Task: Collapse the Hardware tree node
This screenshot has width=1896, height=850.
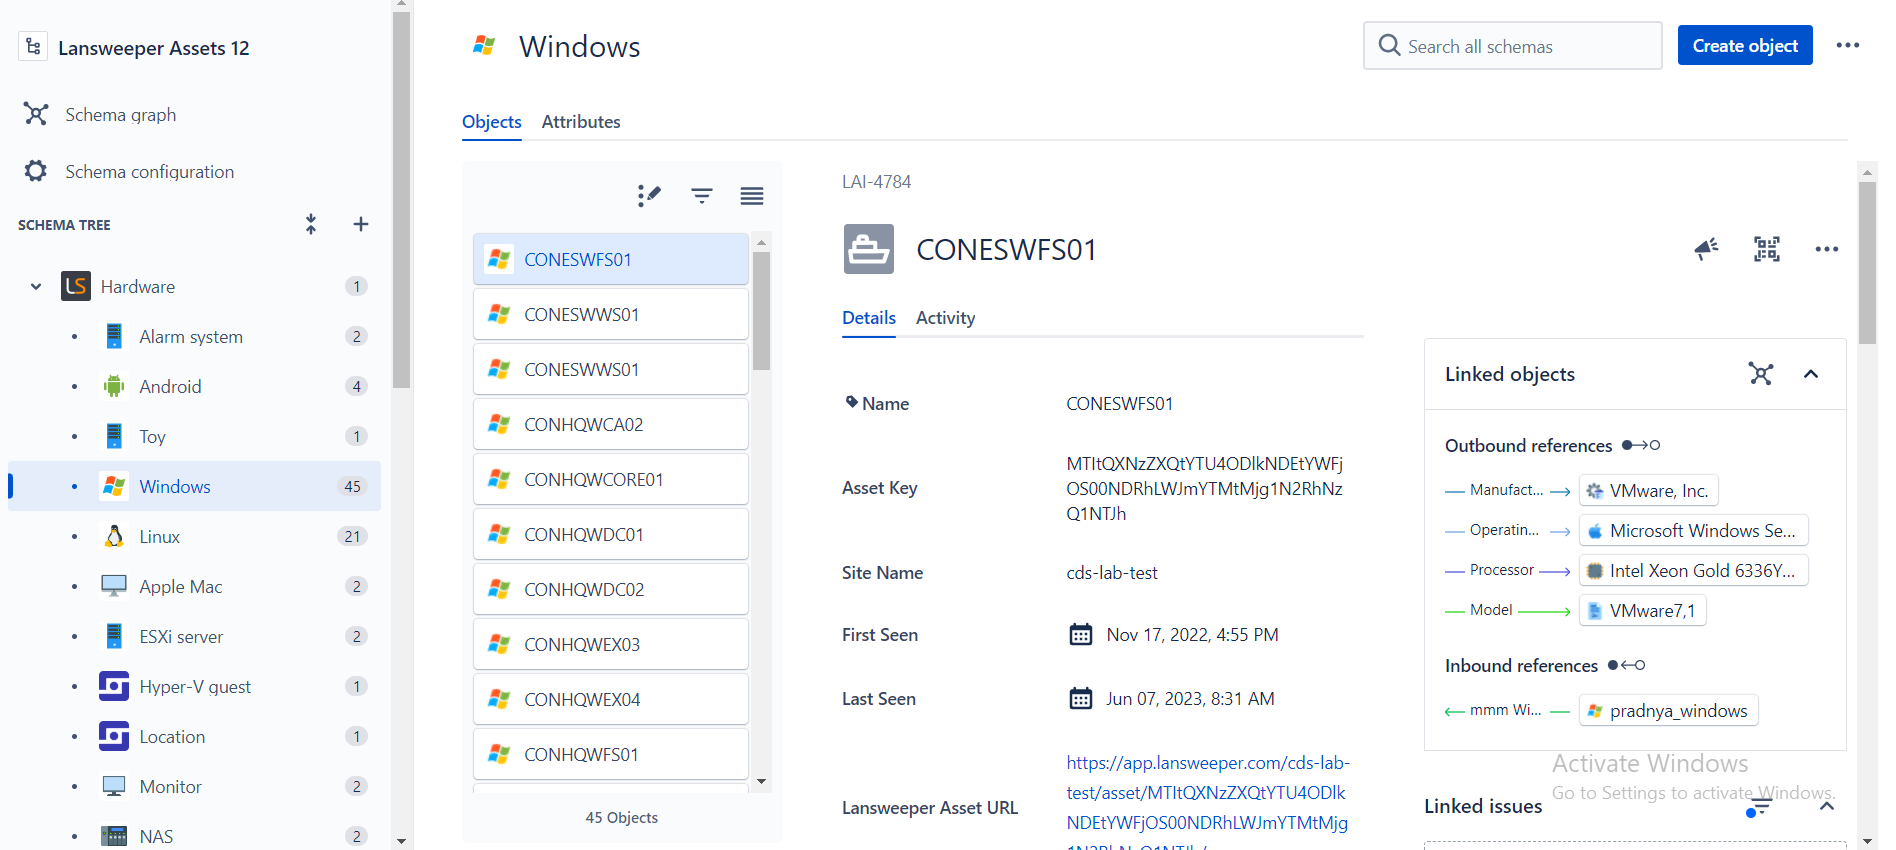Action: [x=36, y=287]
